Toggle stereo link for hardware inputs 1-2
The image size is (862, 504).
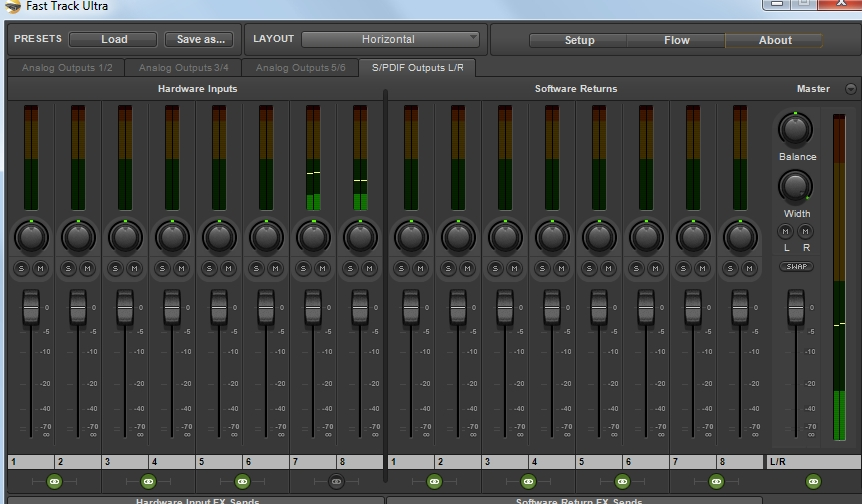(54, 481)
